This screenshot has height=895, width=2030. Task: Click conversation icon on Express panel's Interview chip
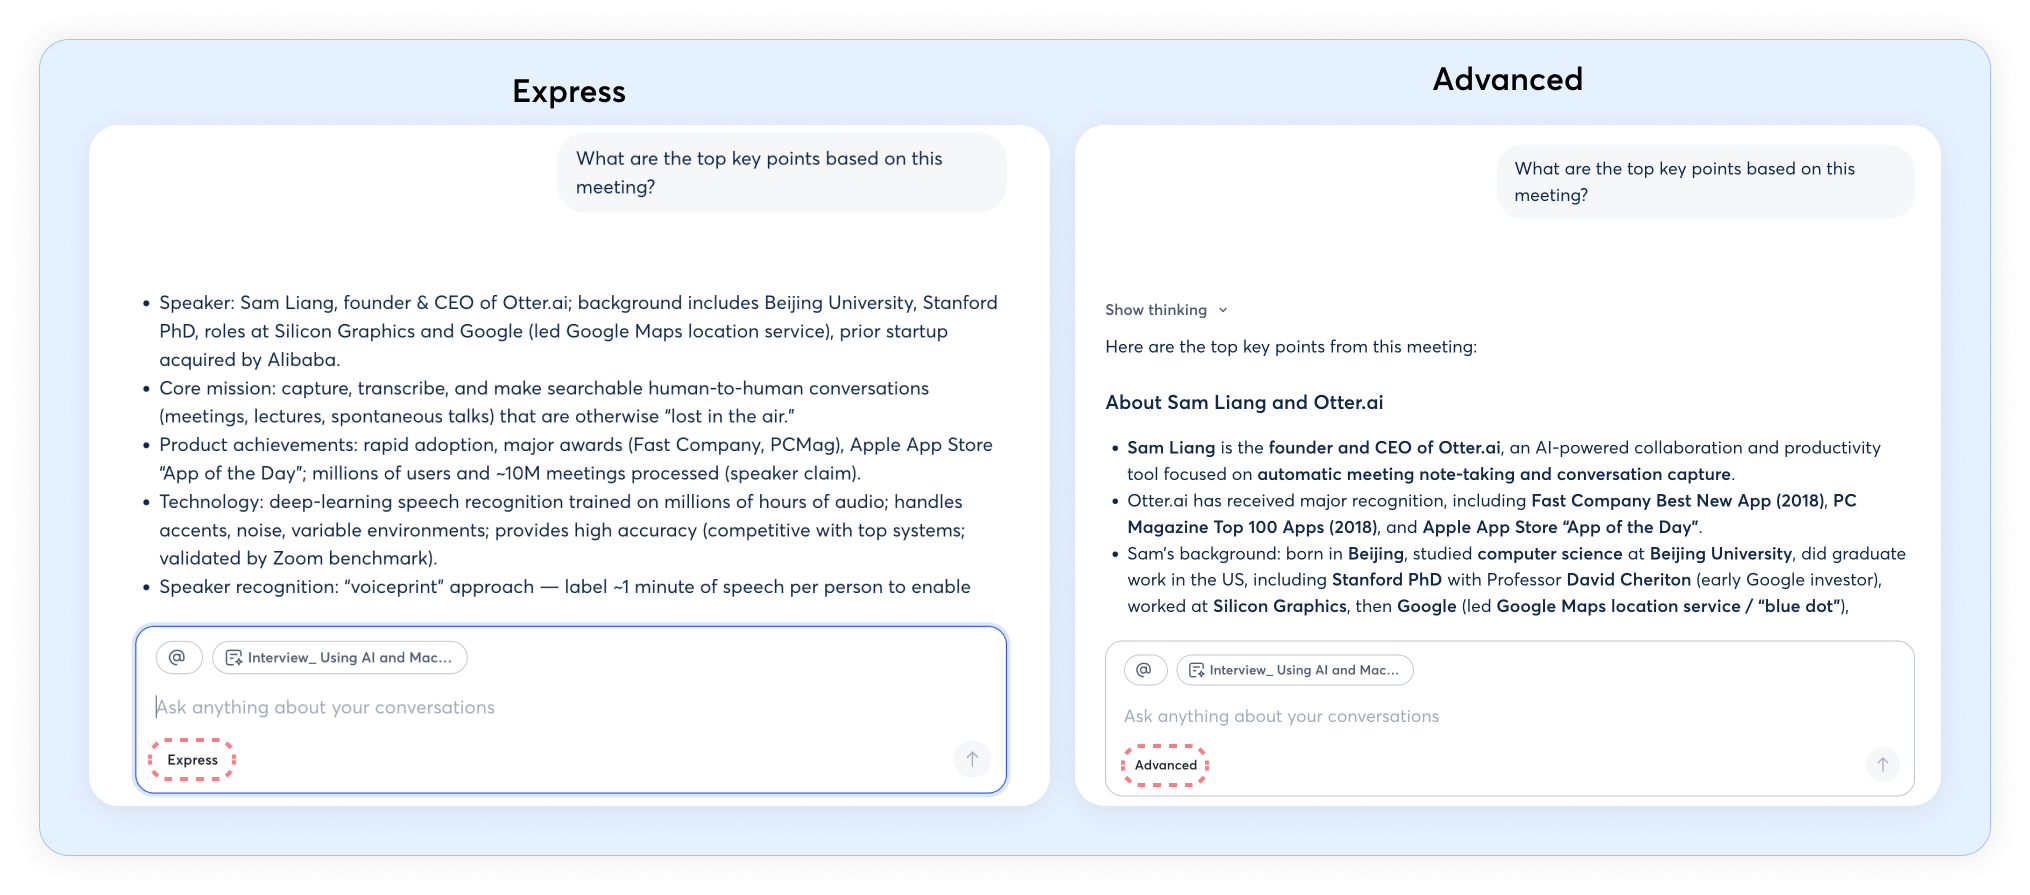[234, 658]
